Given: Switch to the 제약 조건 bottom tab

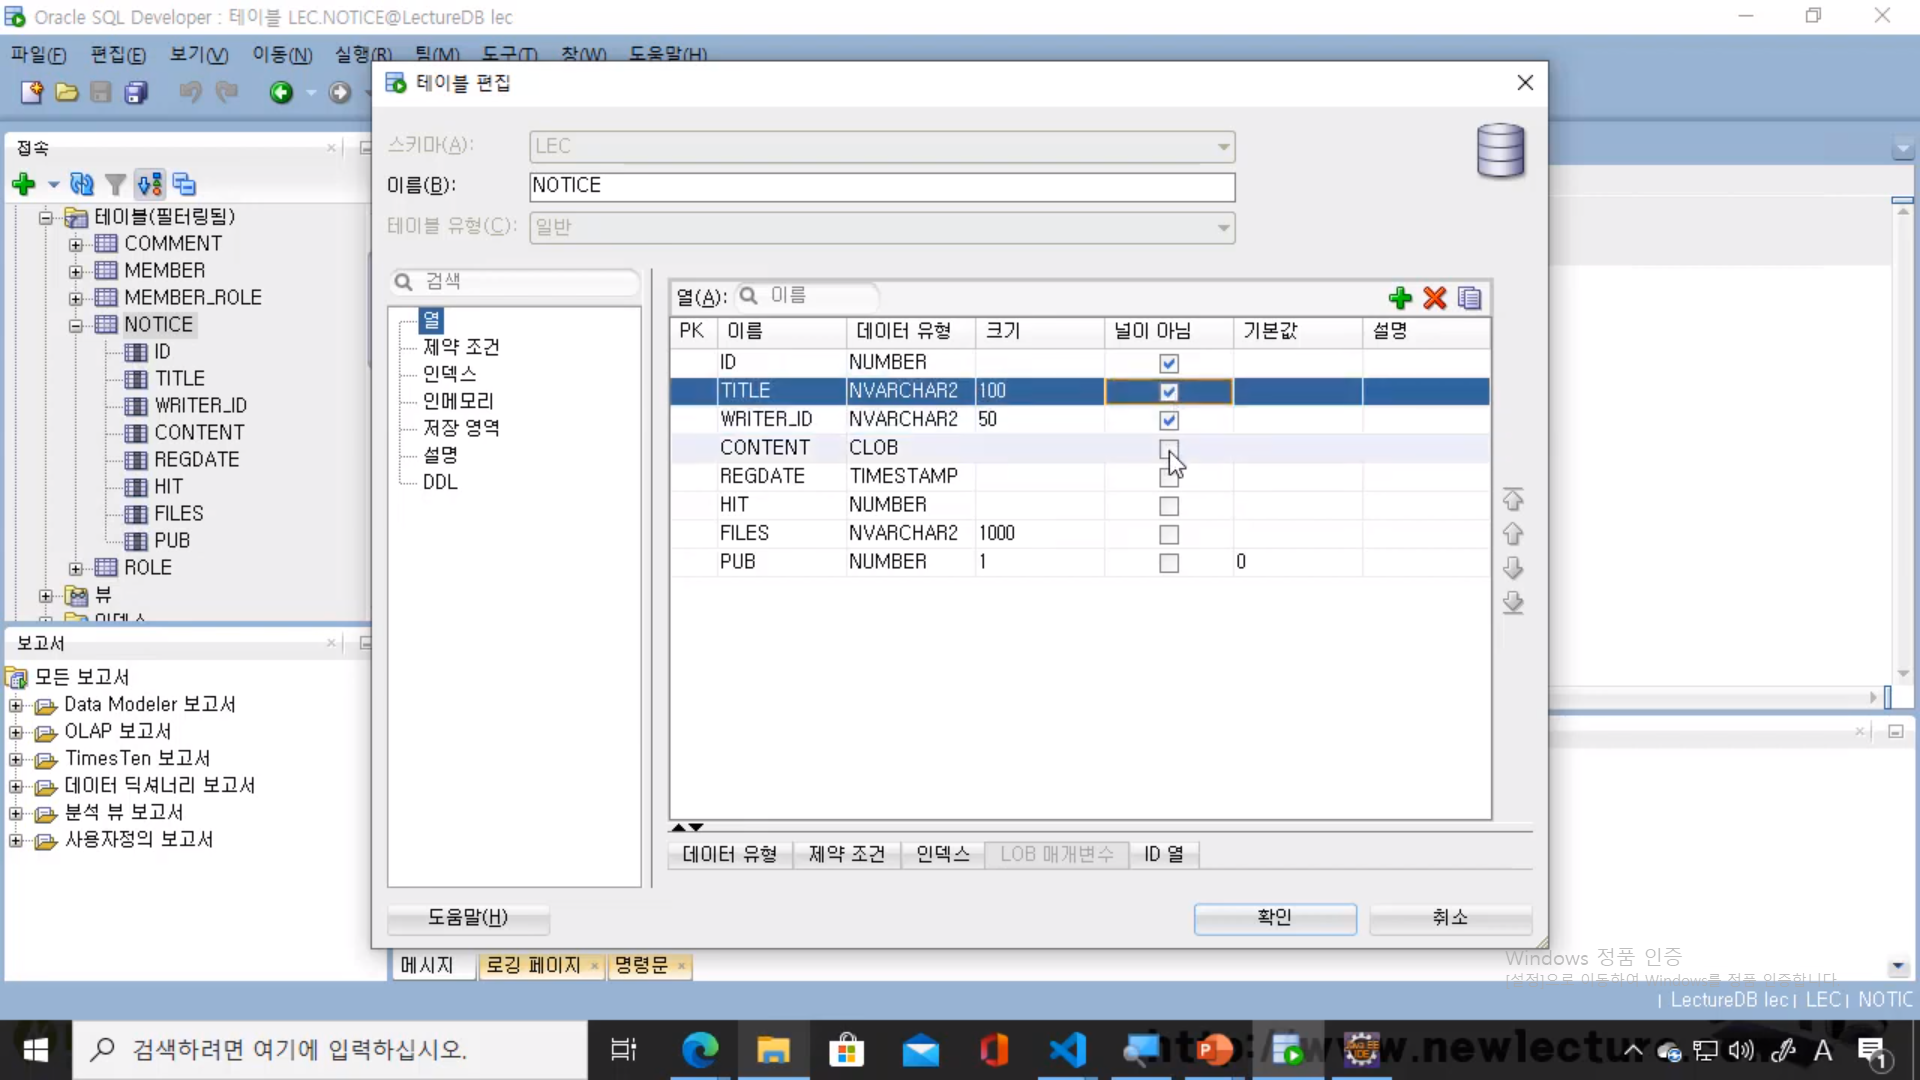Looking at the screenshot, I should (846, 854).
